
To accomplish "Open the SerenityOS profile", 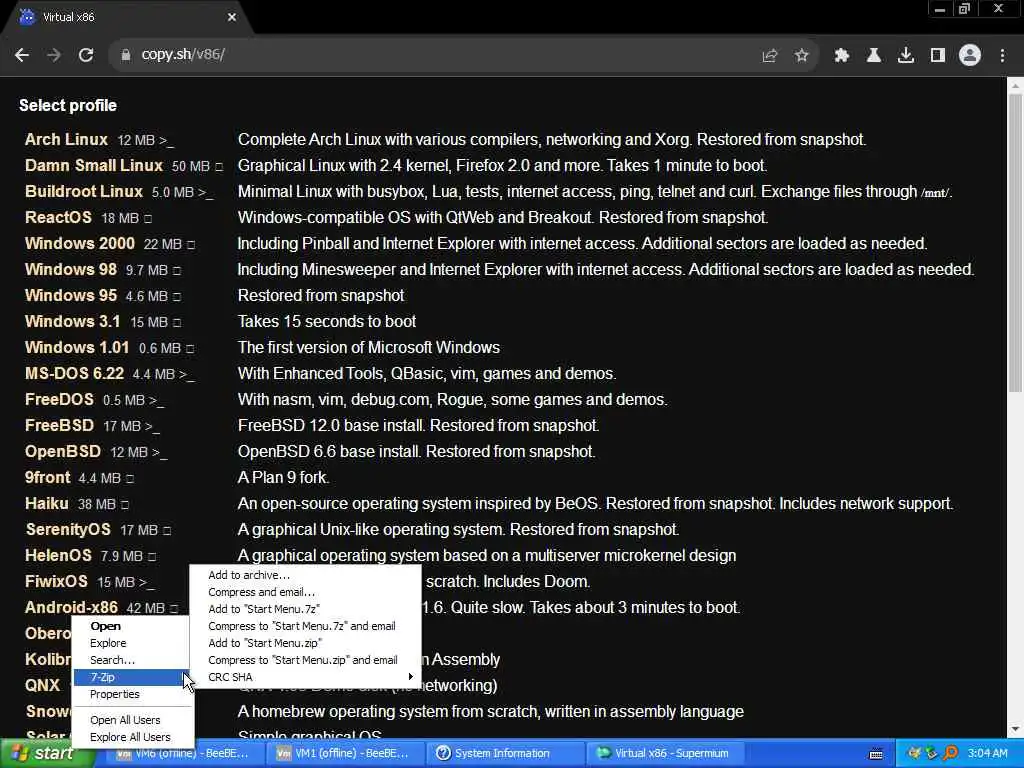I will coord(68,530).
